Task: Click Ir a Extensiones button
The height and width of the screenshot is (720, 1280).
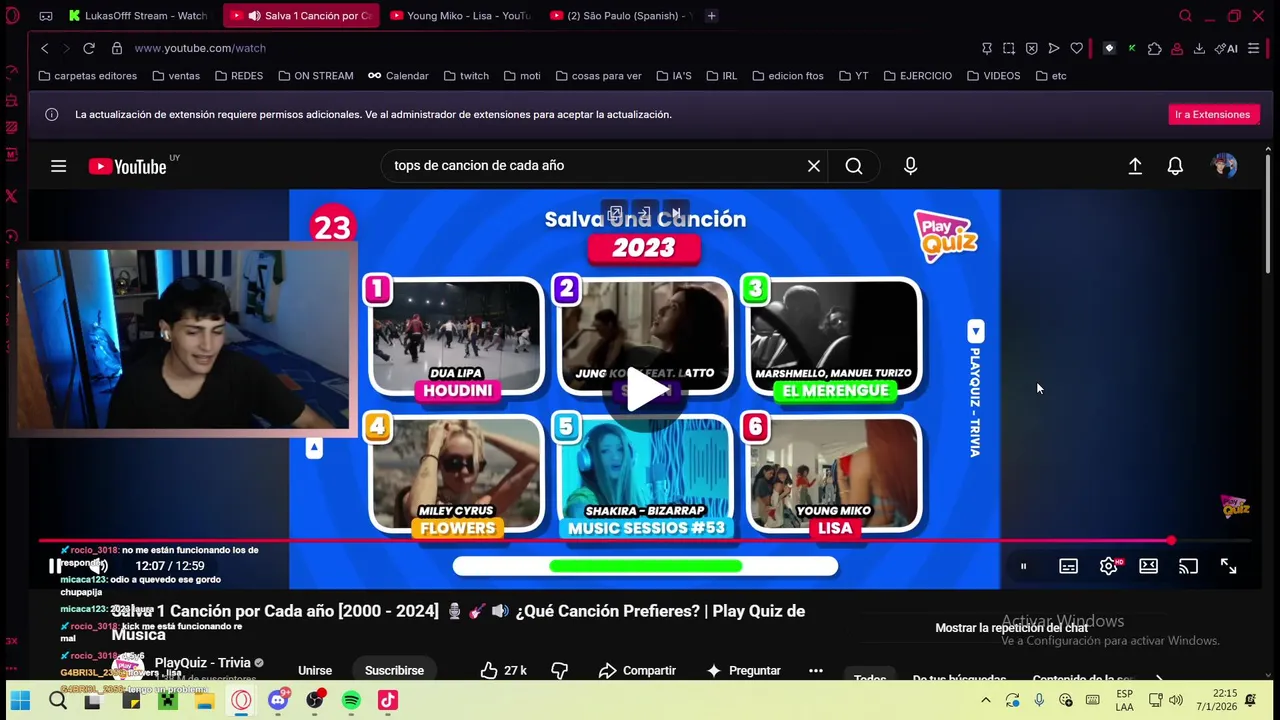Action: pyautogui.click(x=1212, y=115)
